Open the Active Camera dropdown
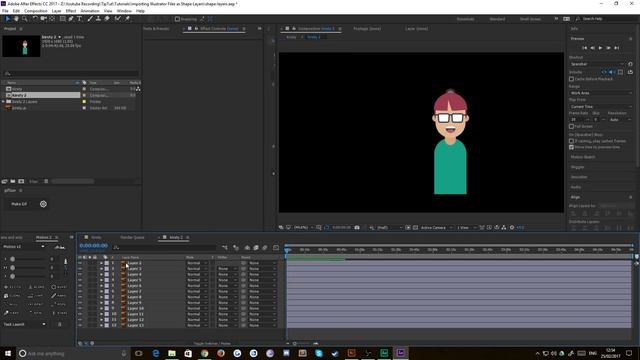640x360 pixels. point(436,227)
